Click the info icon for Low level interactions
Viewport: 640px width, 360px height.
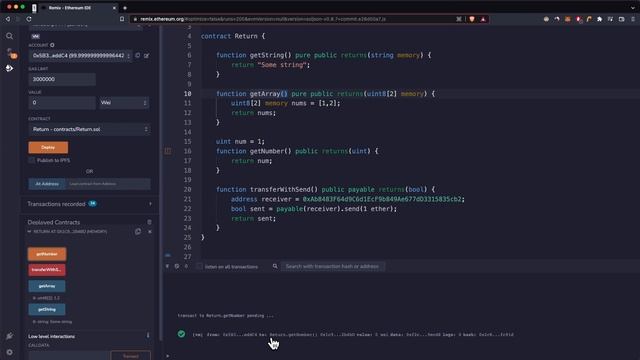148,336
